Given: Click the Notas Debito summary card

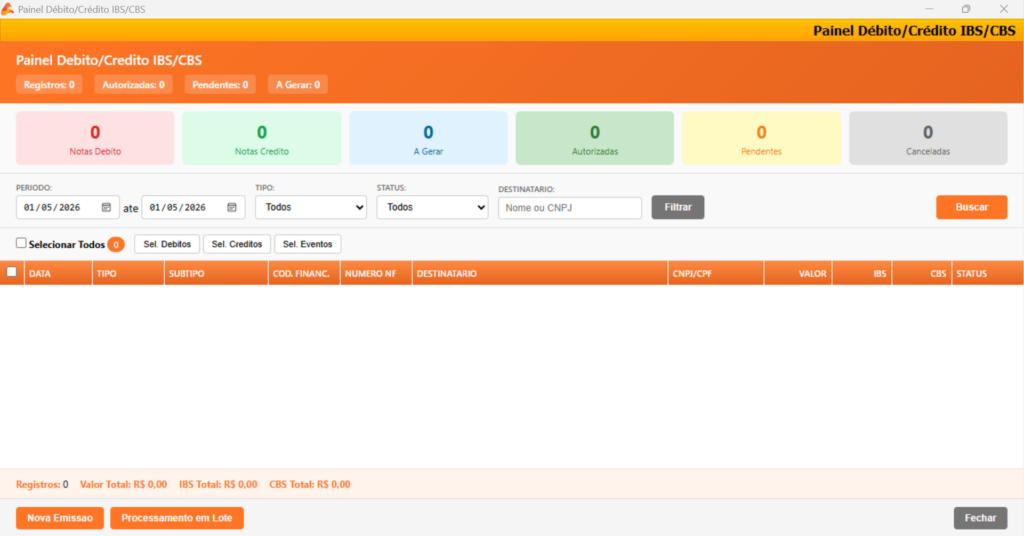Looking at the screenshot, I should [95, 138].
